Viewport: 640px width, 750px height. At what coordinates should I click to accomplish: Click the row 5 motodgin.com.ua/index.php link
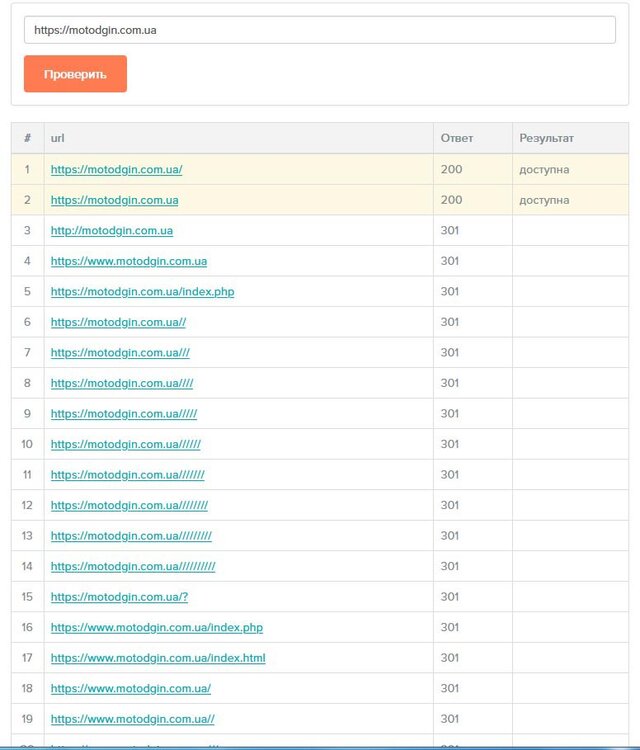click(142, 292)
